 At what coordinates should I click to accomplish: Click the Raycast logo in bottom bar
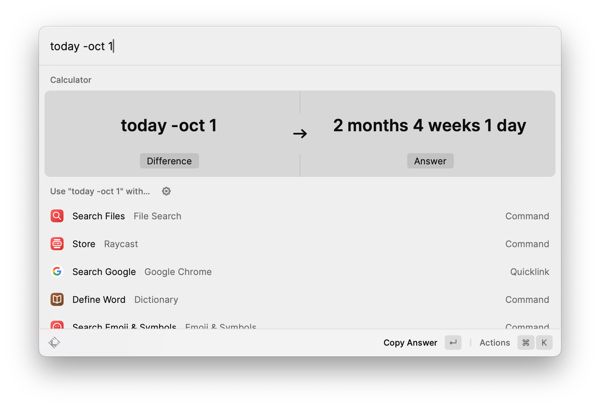(x=54, y=343)
